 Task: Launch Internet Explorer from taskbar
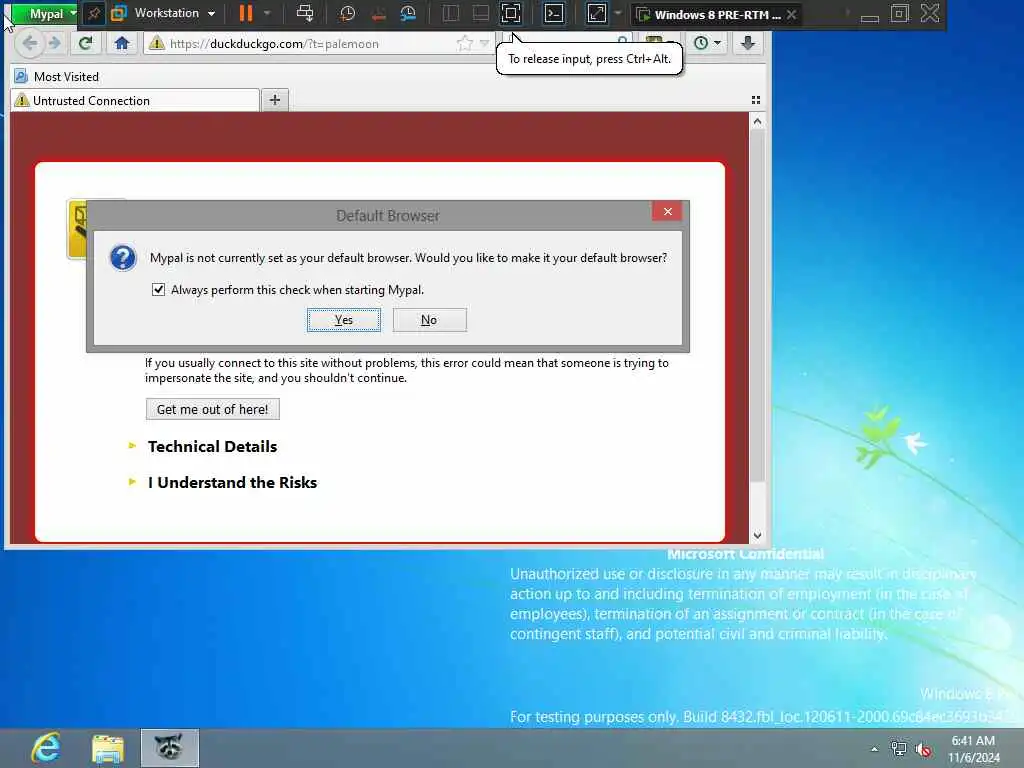(x=46, y=748)
